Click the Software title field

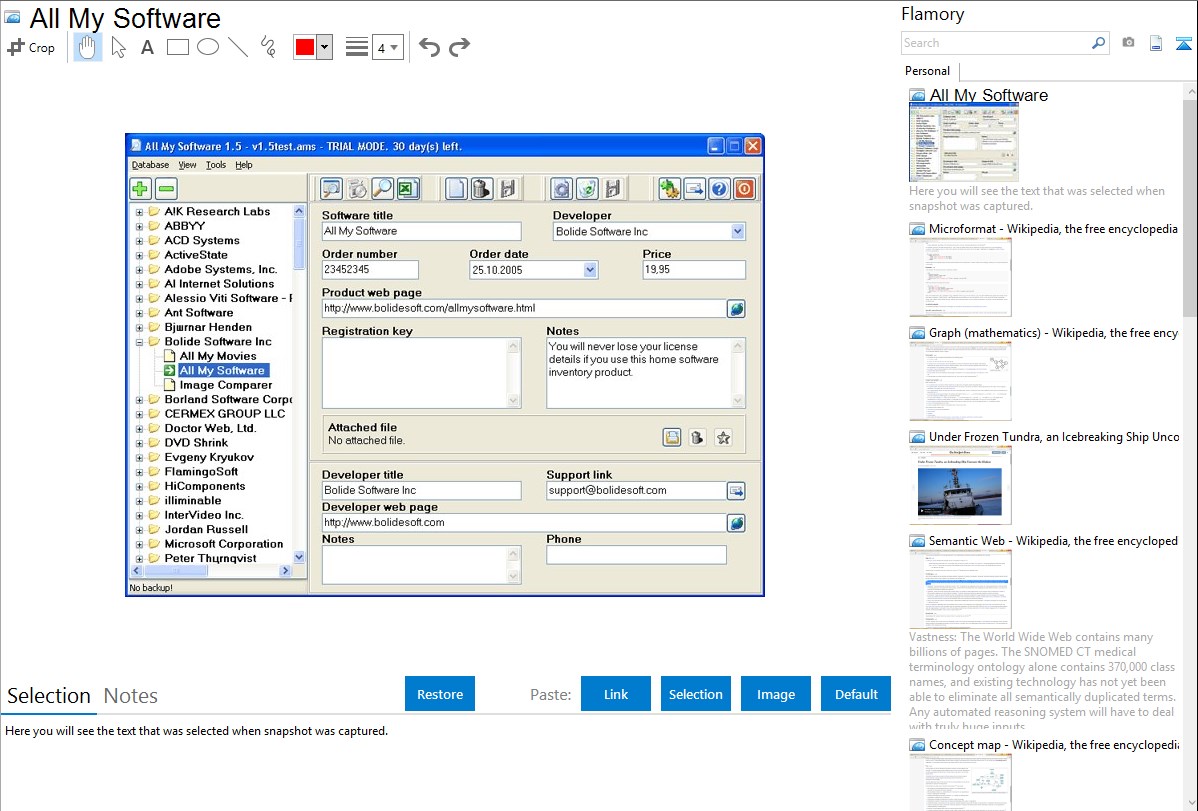pos(422,231)
